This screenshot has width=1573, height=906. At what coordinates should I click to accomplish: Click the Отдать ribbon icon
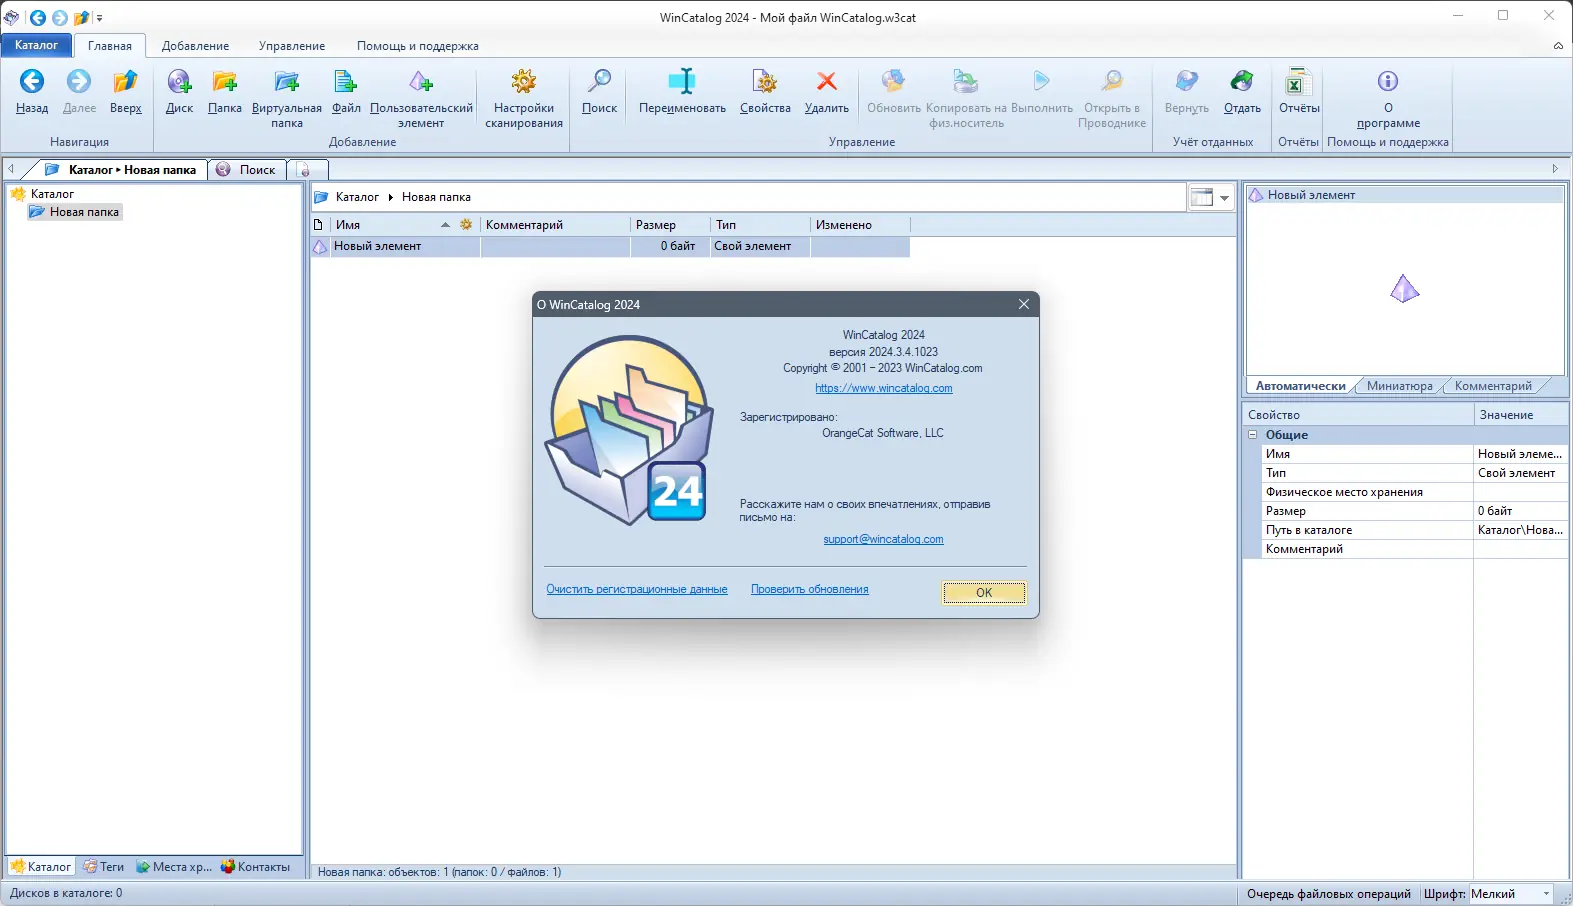coord(1242,82)
